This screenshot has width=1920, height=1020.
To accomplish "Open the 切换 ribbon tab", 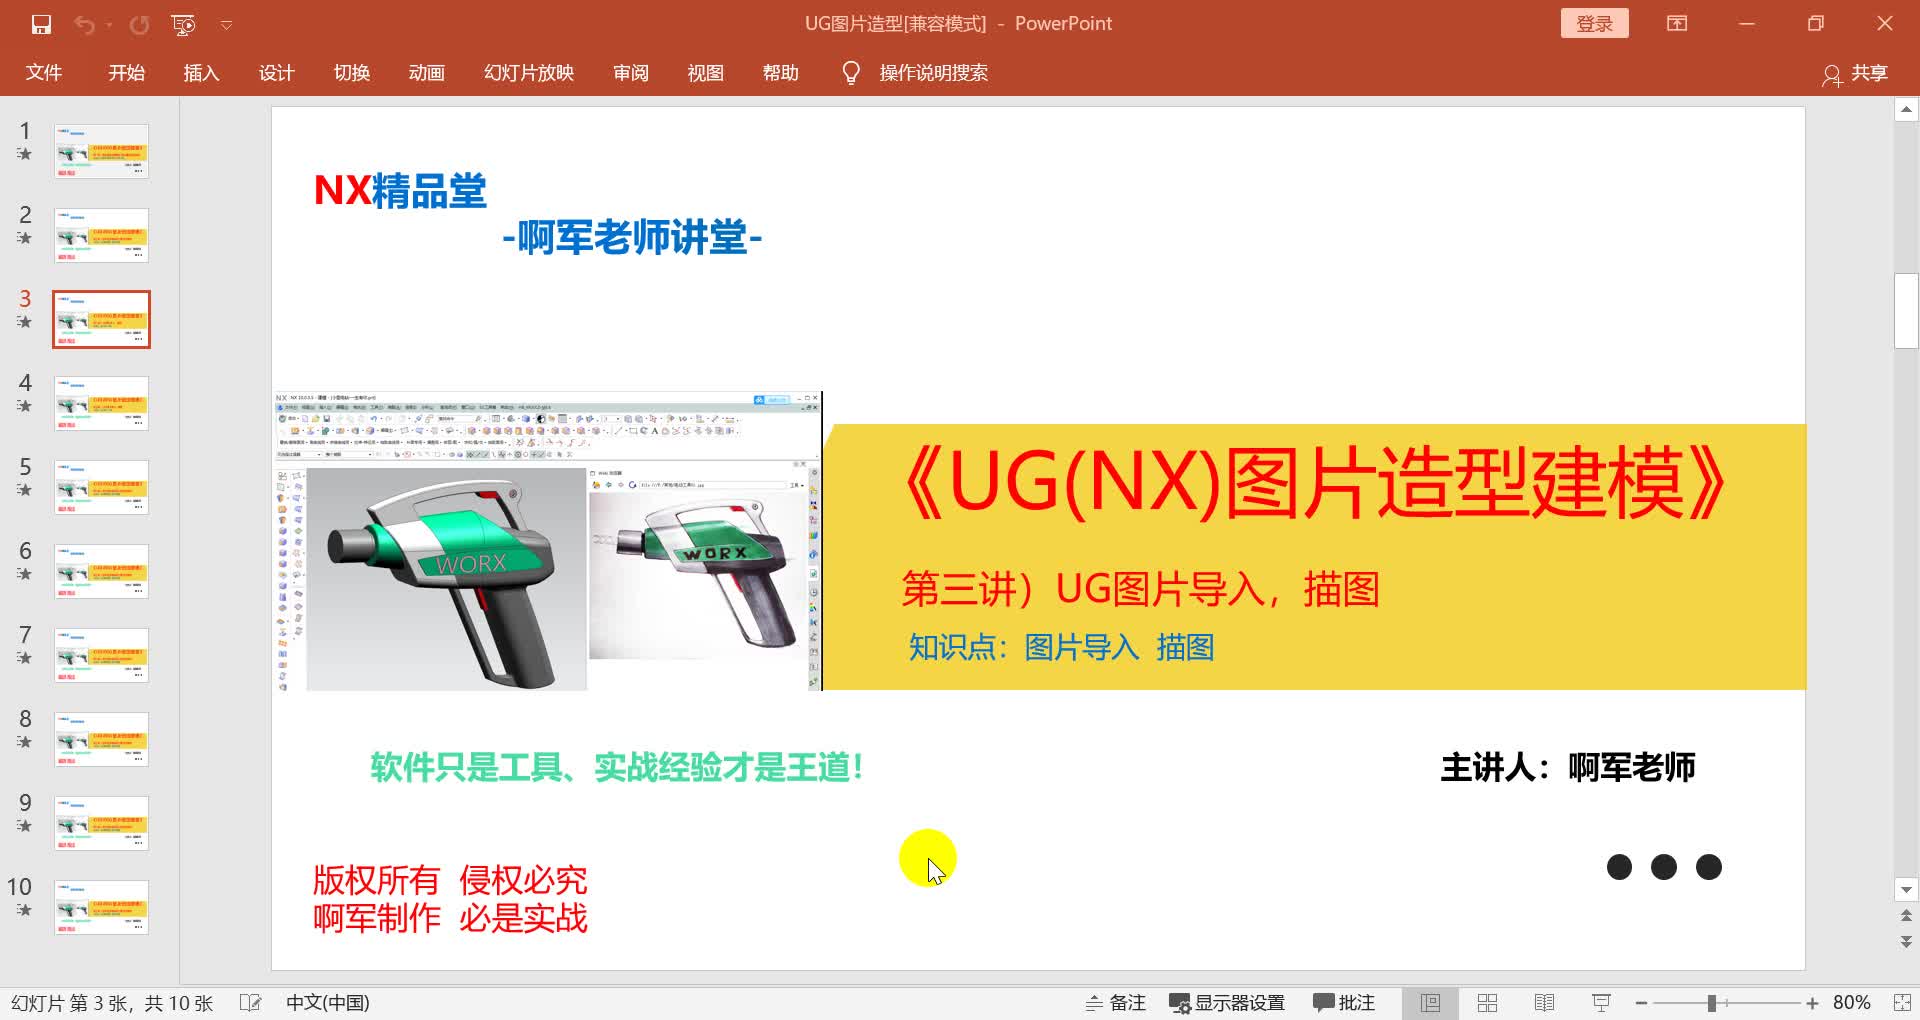I will point(352,73).
